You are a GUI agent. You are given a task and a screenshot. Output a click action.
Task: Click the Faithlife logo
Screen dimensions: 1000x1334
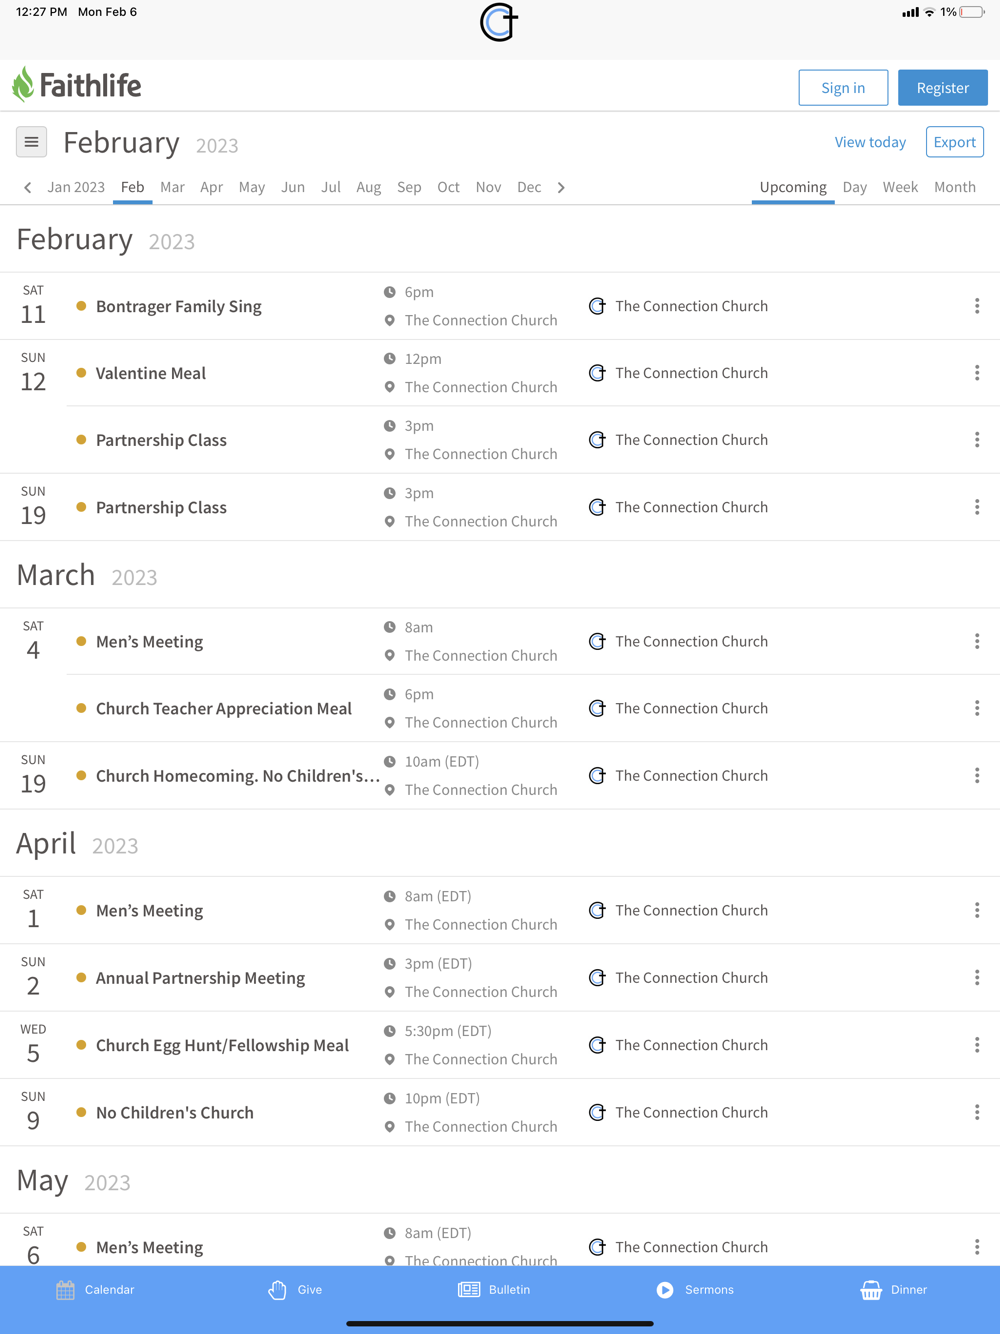[77, 86]
